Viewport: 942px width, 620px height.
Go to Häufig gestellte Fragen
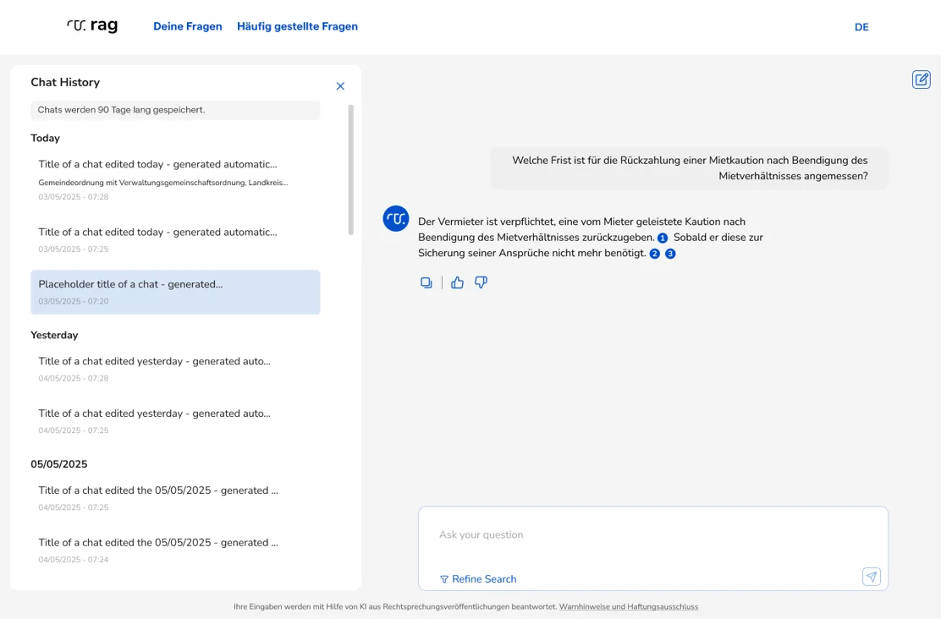tap(297, 27)
